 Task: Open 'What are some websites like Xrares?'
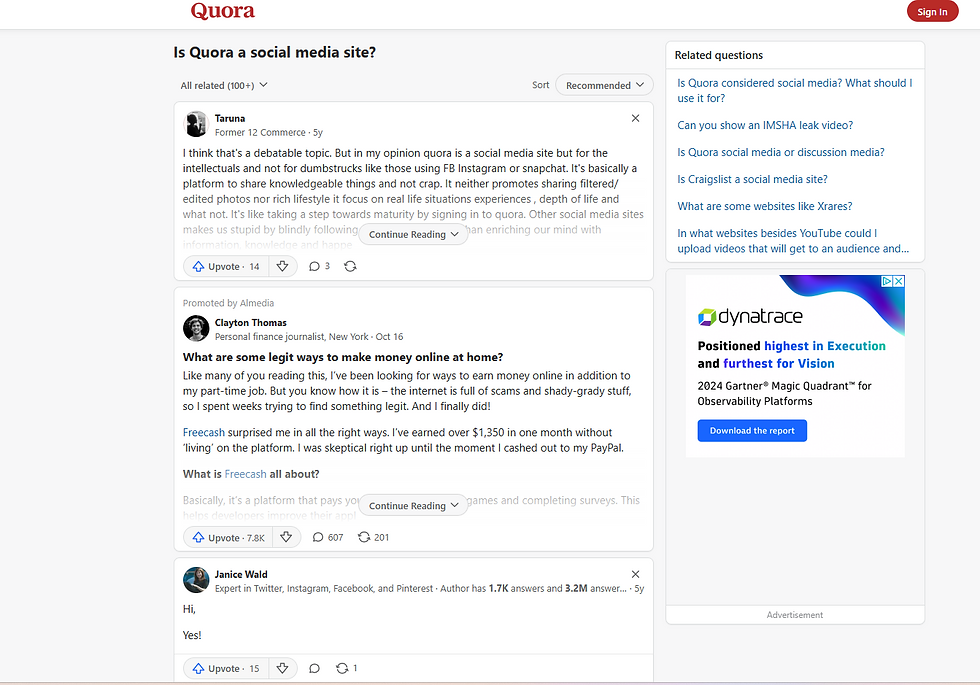pyautogui.click(x=764, y=206)
